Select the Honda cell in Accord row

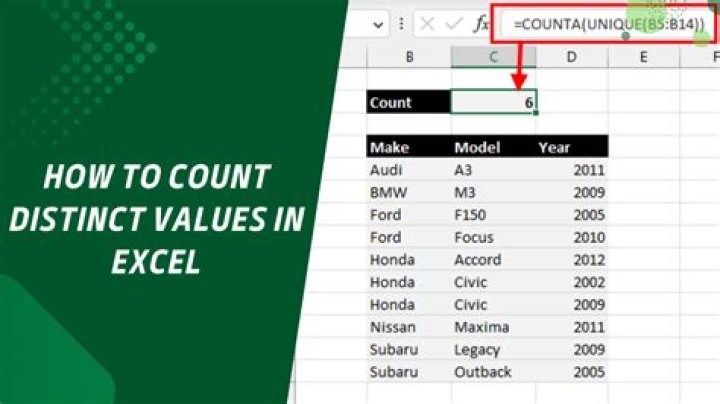point(409,260)
